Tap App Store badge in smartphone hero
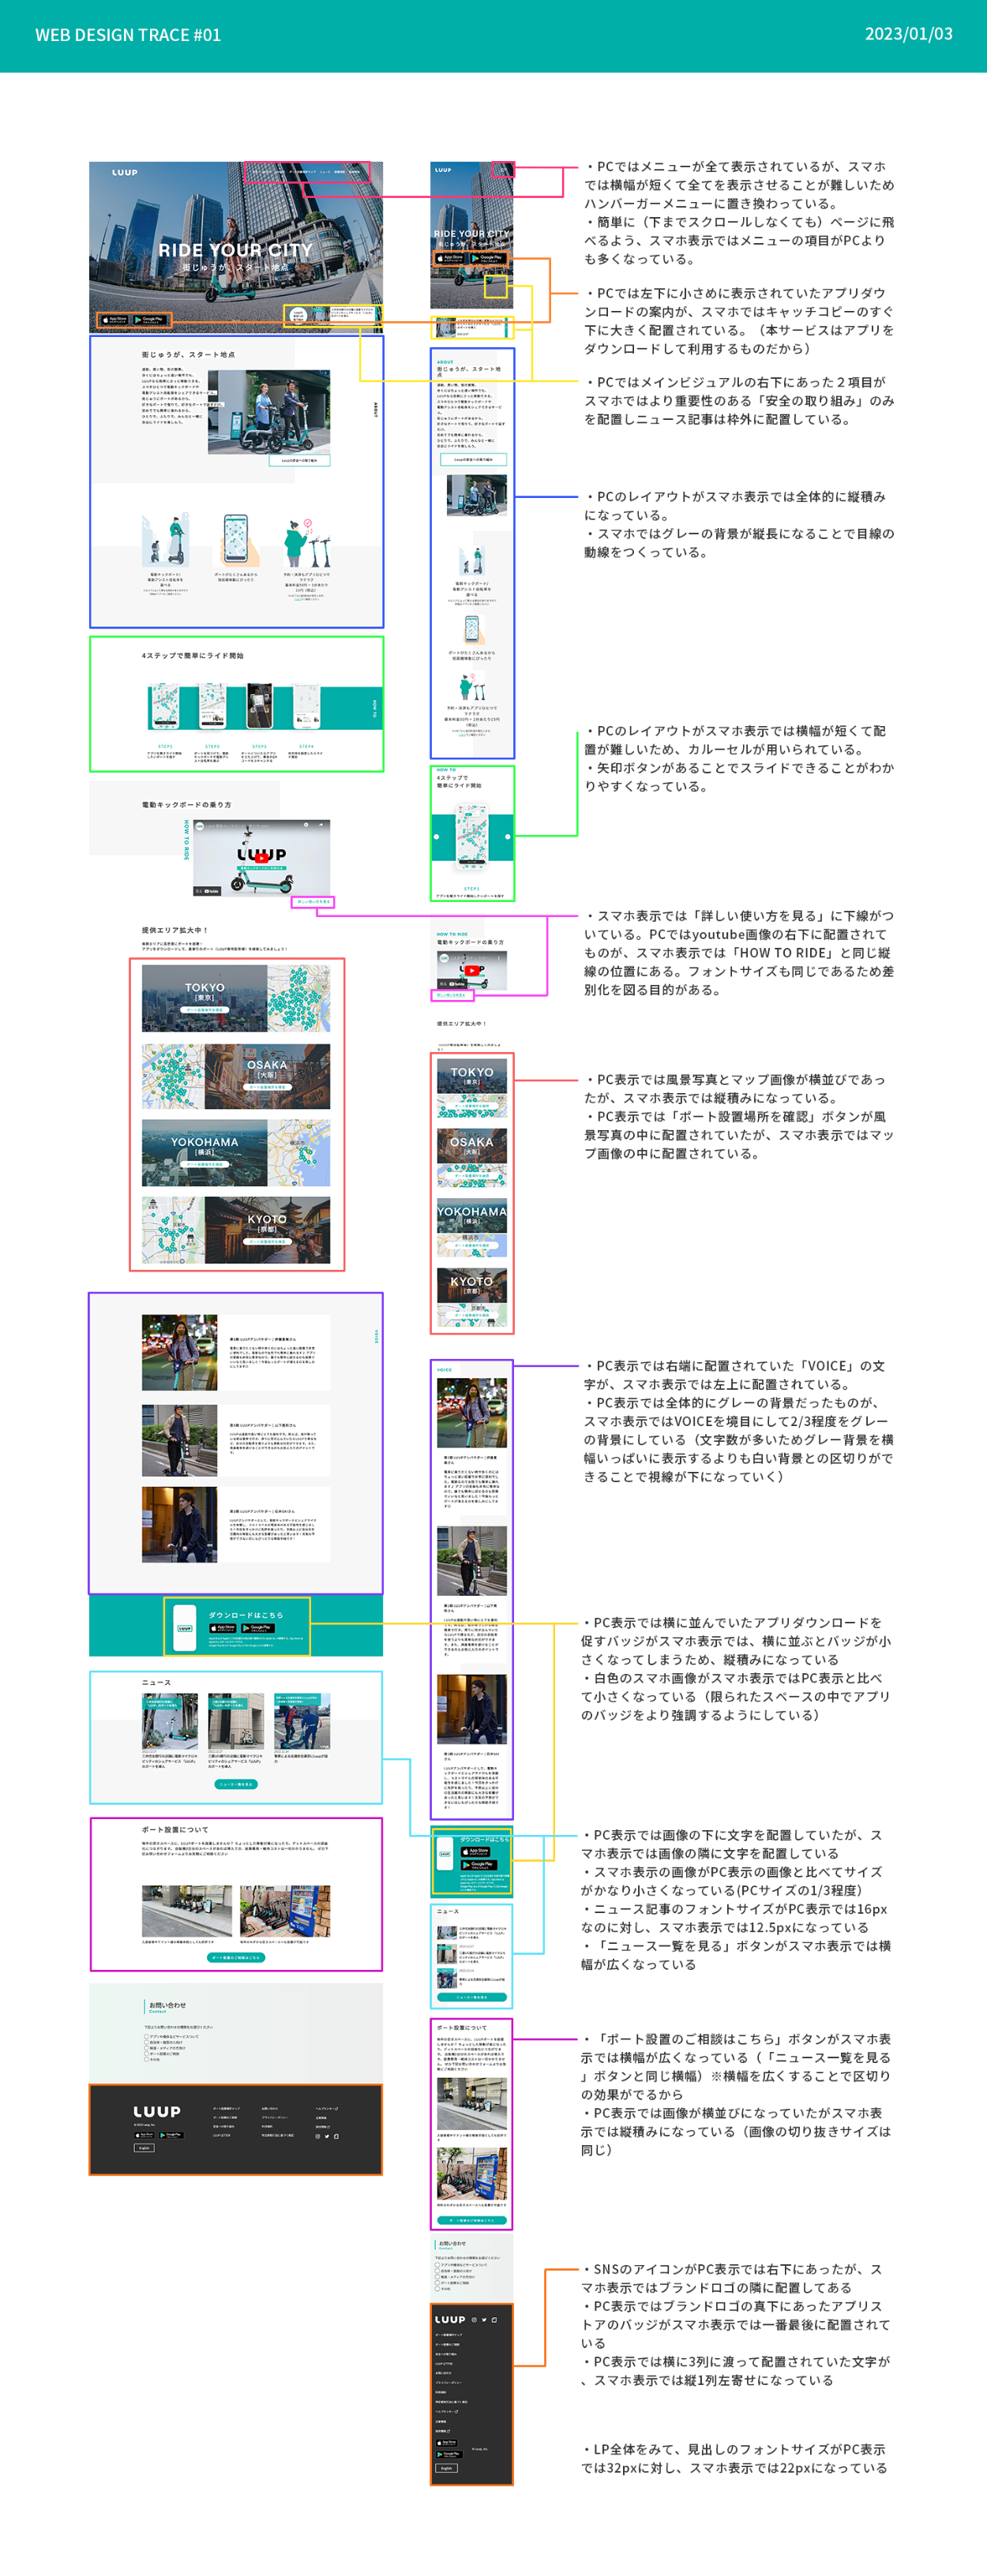Viewport: 987px width, 2576px height. tap(451, 258)
